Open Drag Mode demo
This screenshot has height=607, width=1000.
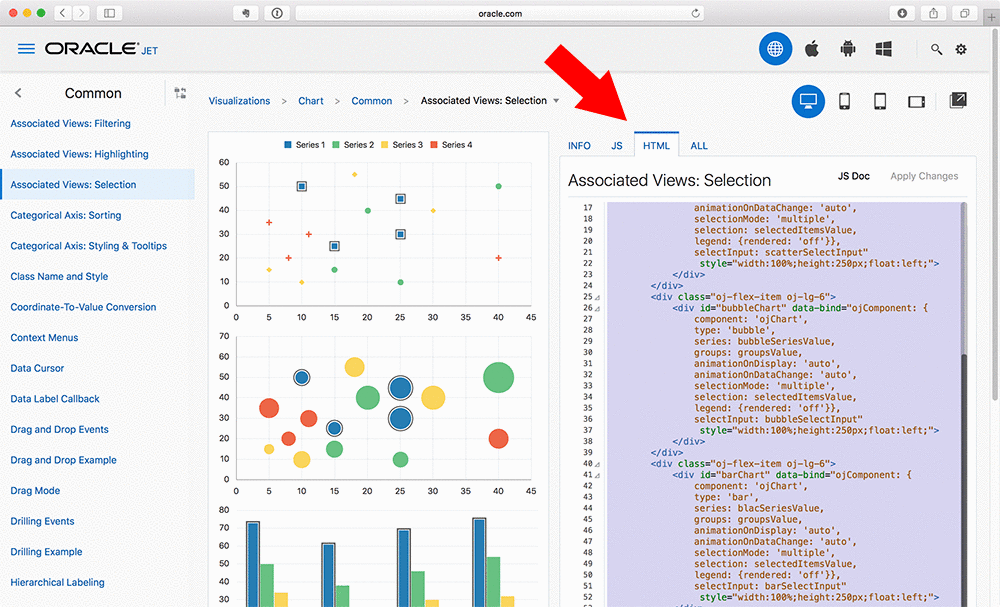[x=35, y=491]
